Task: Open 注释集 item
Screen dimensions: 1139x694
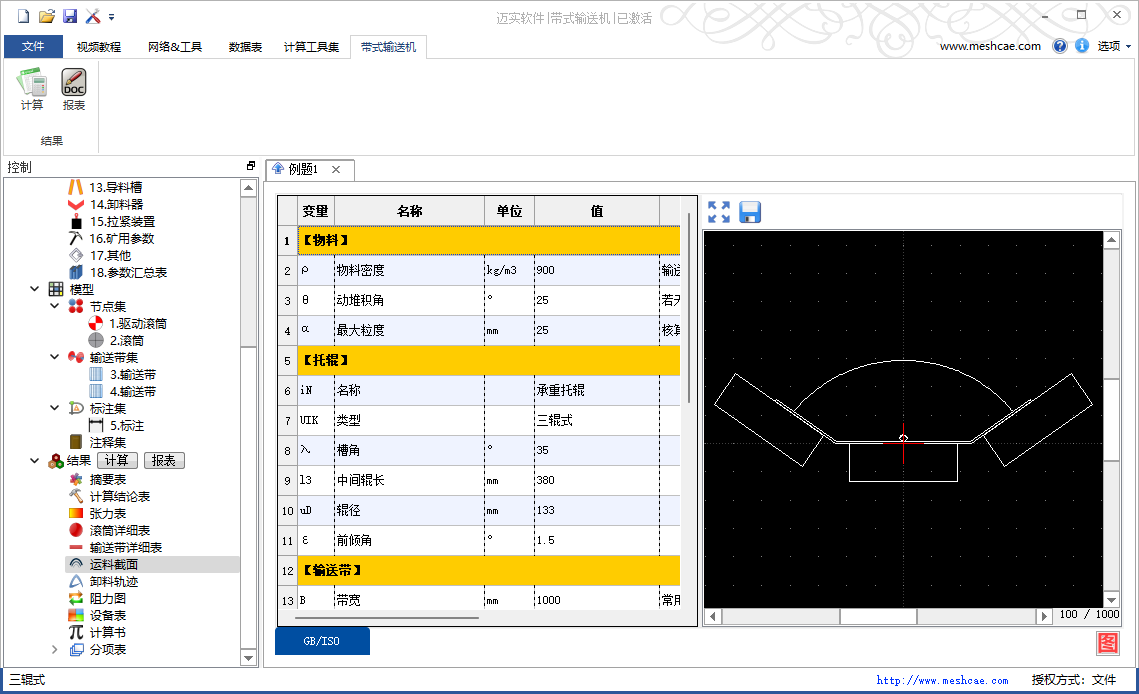Action: (x=108, y=442)
